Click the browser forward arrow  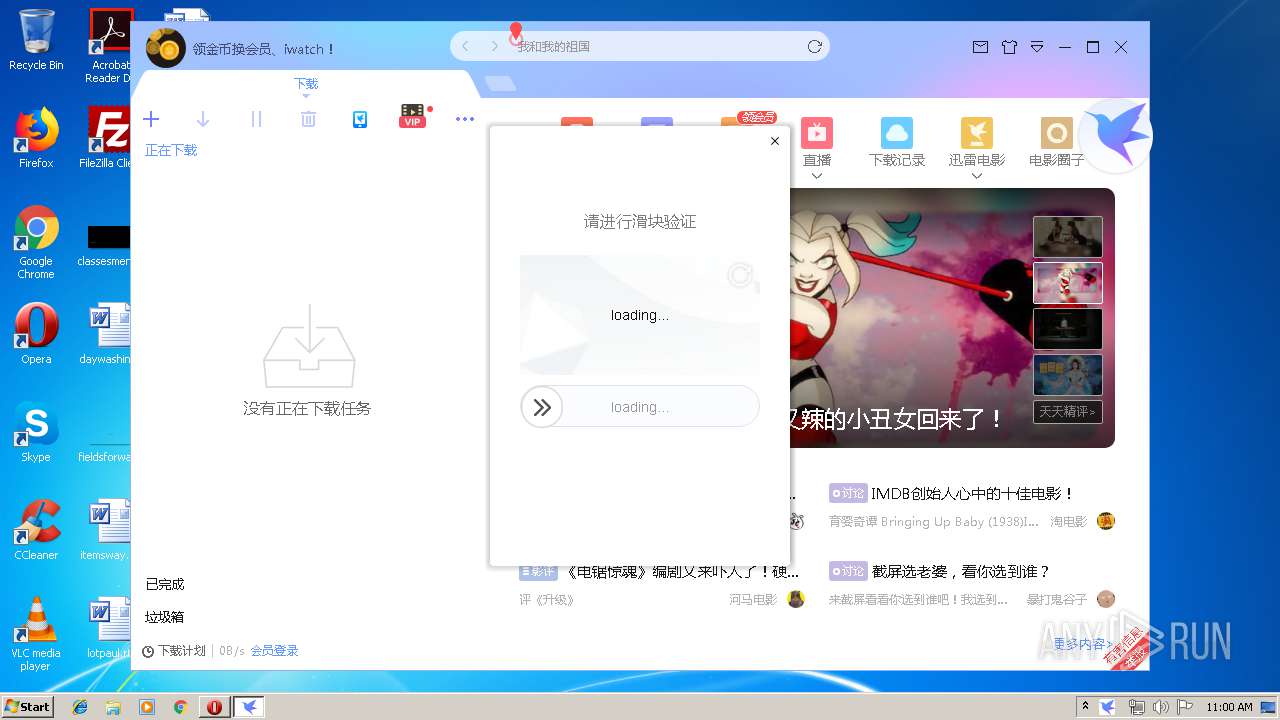[x=494, y=46]
